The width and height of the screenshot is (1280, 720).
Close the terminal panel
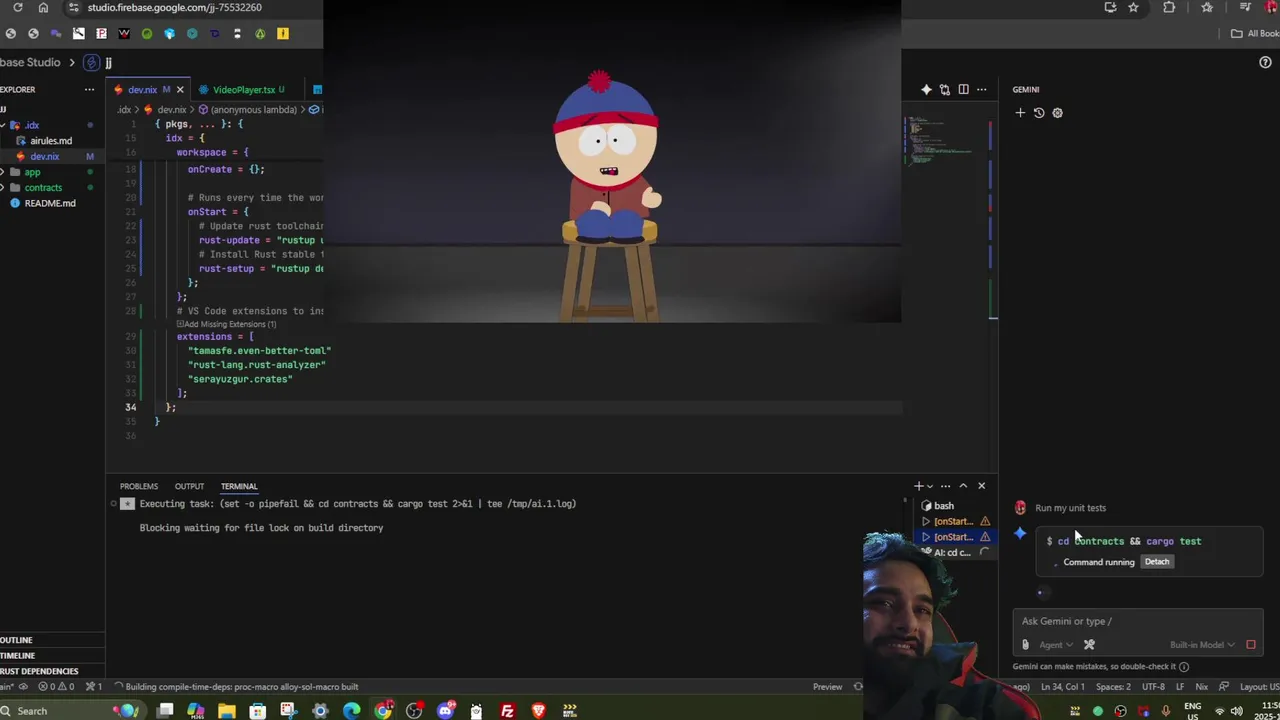[981, 486]
